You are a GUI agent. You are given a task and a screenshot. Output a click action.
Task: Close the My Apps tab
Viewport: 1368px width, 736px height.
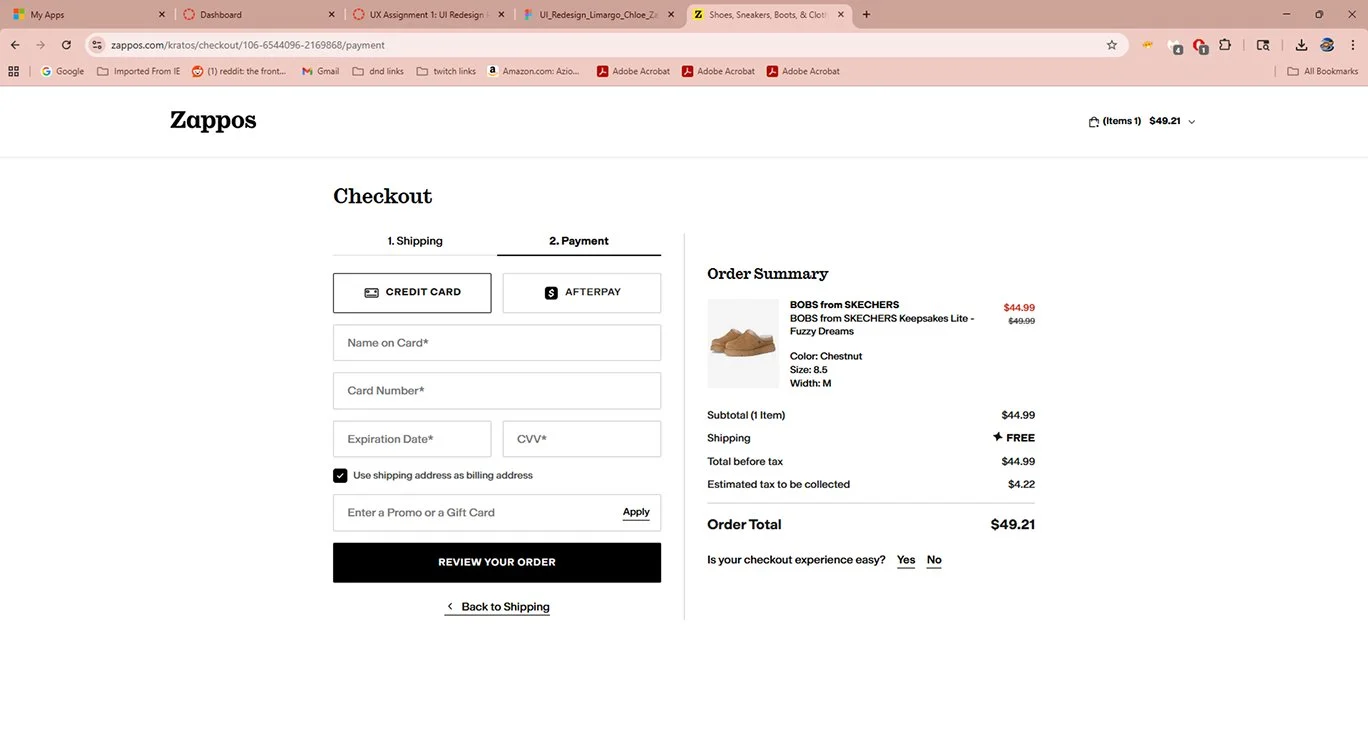pyautogui.click(x=162, y=15)
